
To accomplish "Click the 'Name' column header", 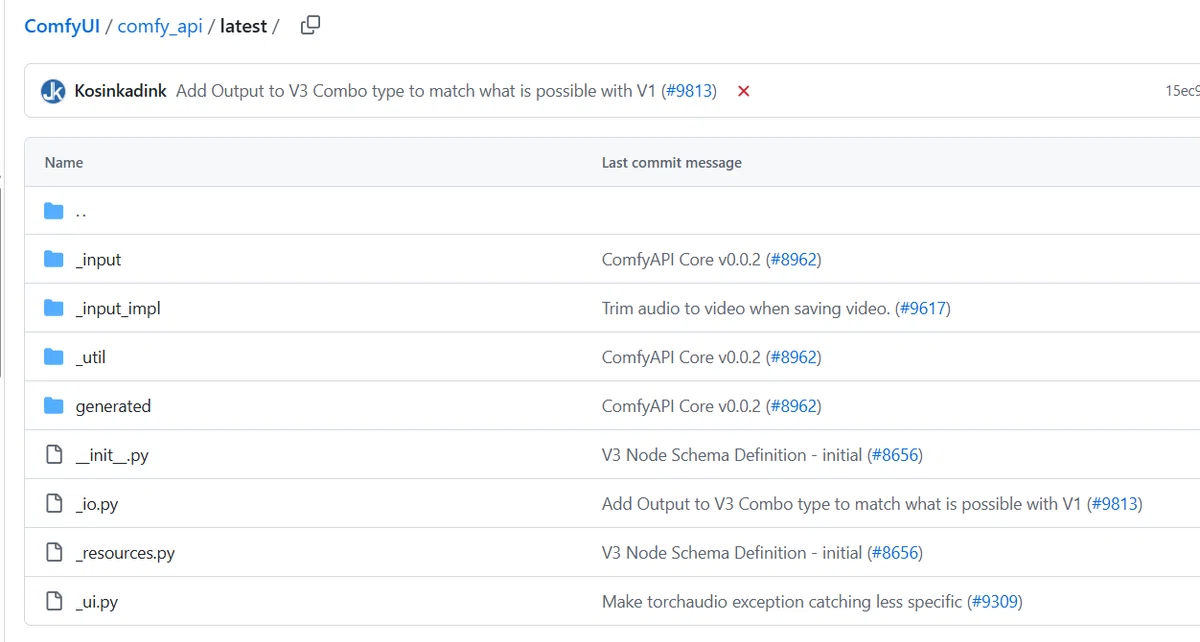I will coord(64,162).
